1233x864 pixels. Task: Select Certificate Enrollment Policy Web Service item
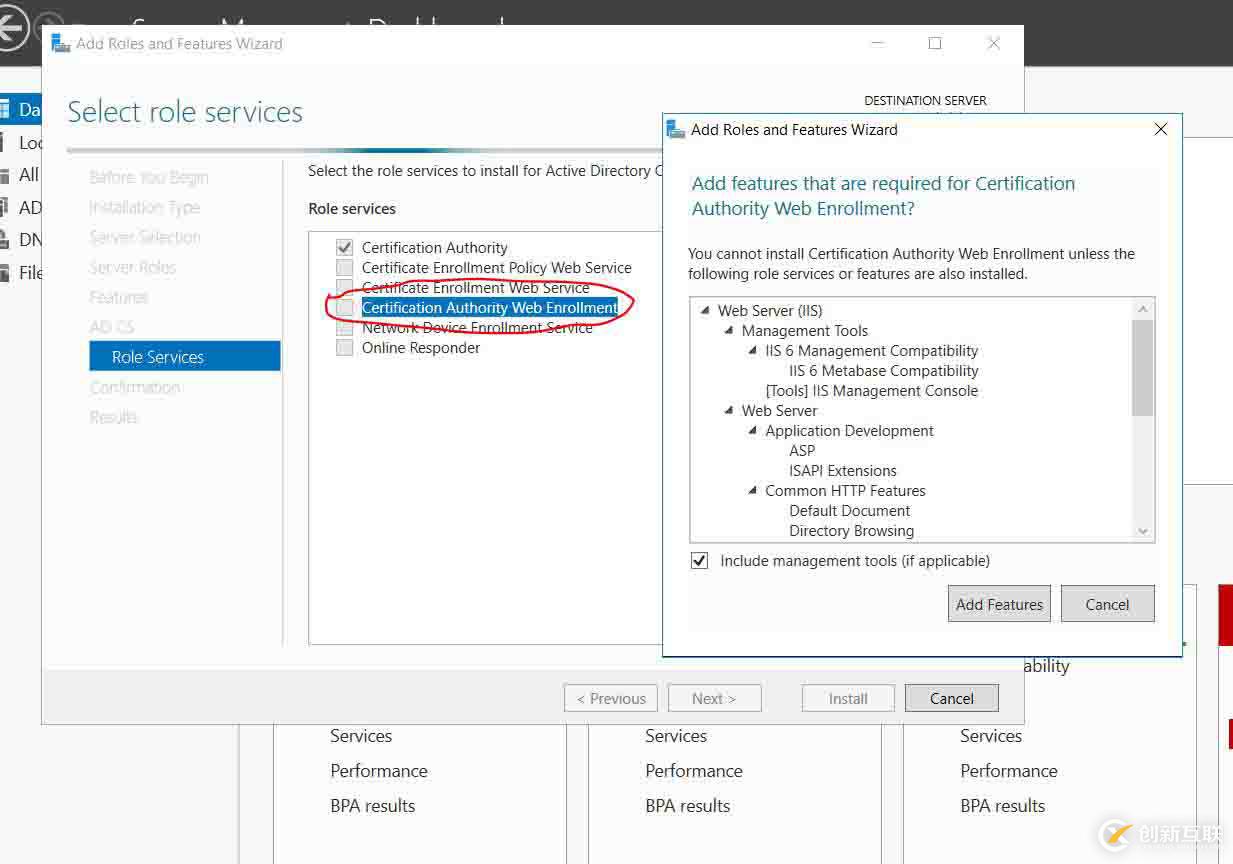coord(496,268)
